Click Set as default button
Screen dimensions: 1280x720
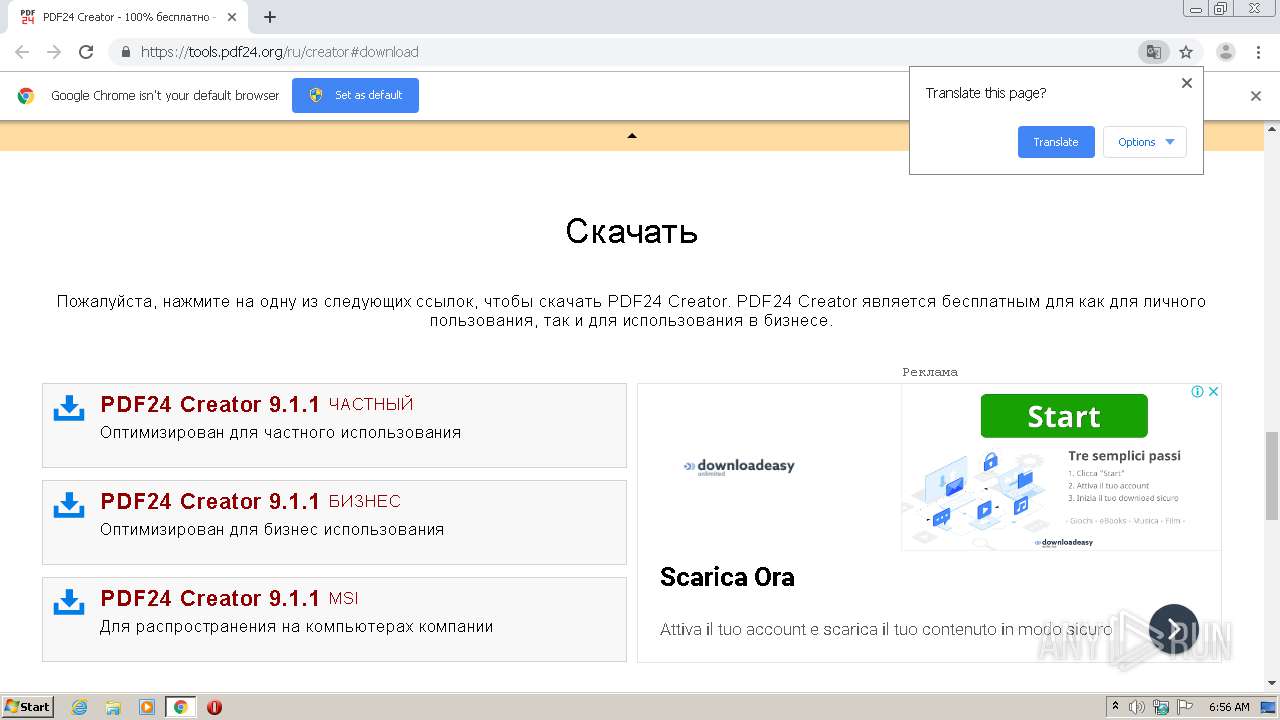(355, 95)
